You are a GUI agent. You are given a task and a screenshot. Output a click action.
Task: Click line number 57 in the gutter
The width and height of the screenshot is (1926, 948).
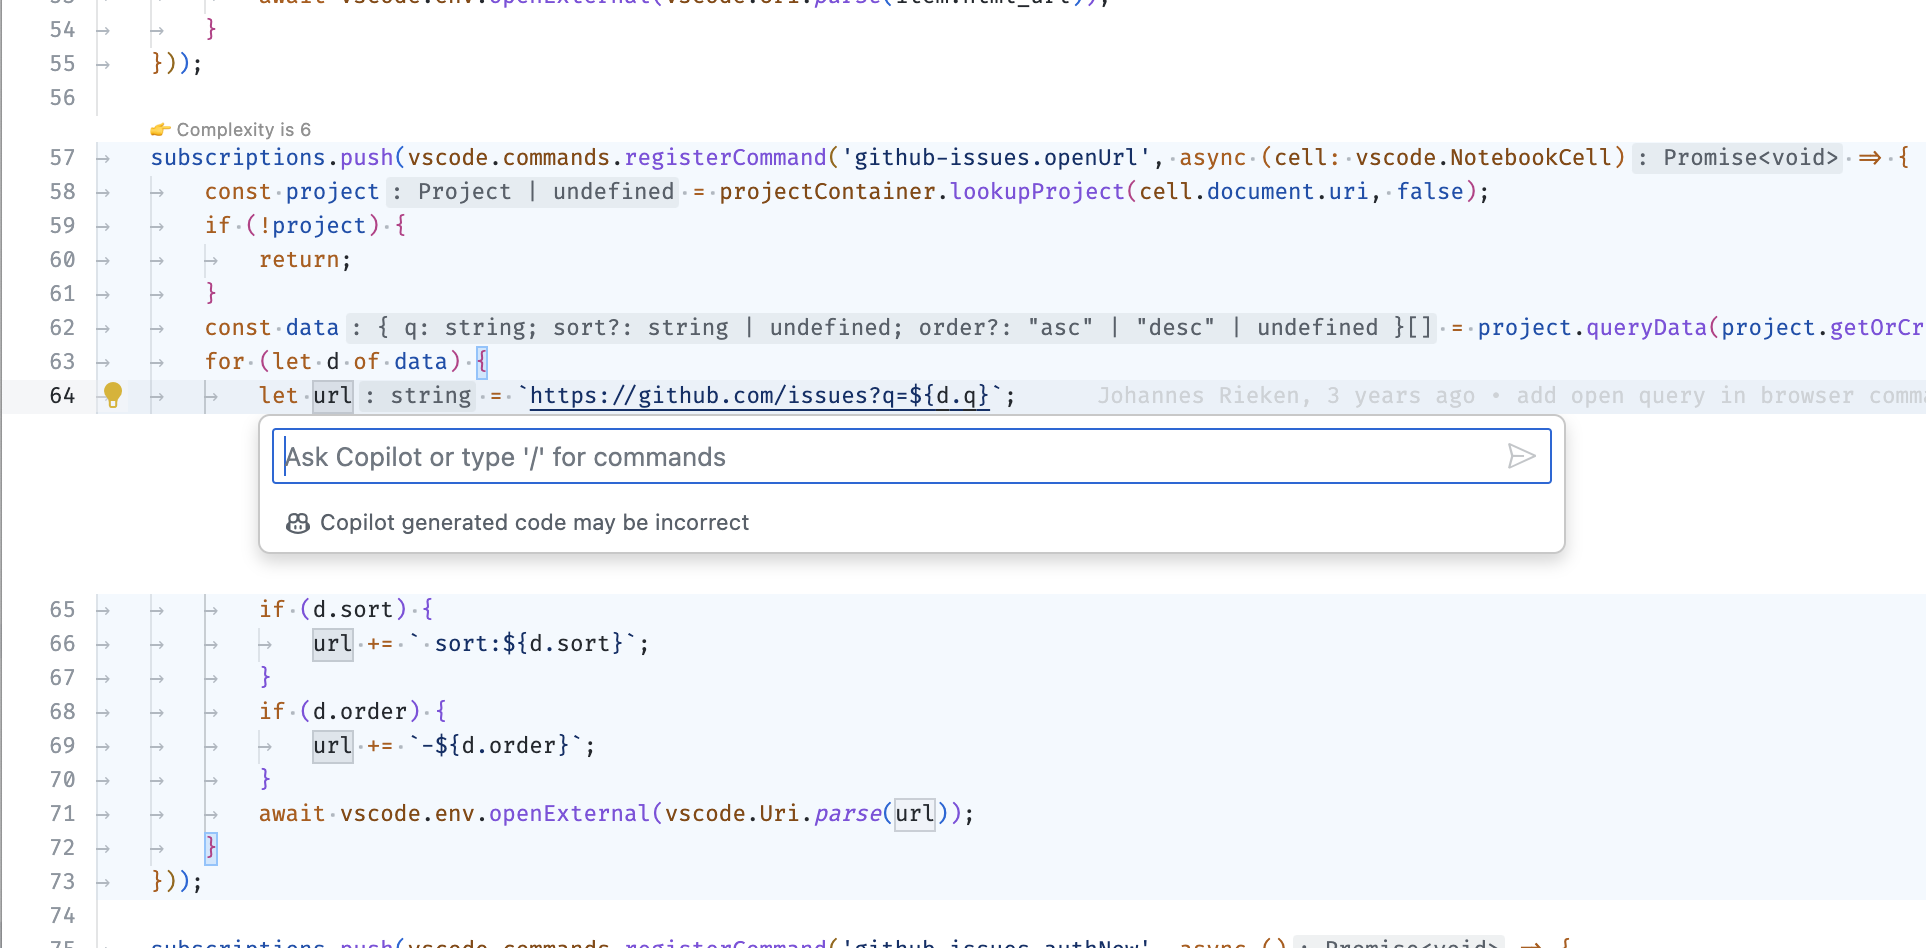click(x=62, y=157)
